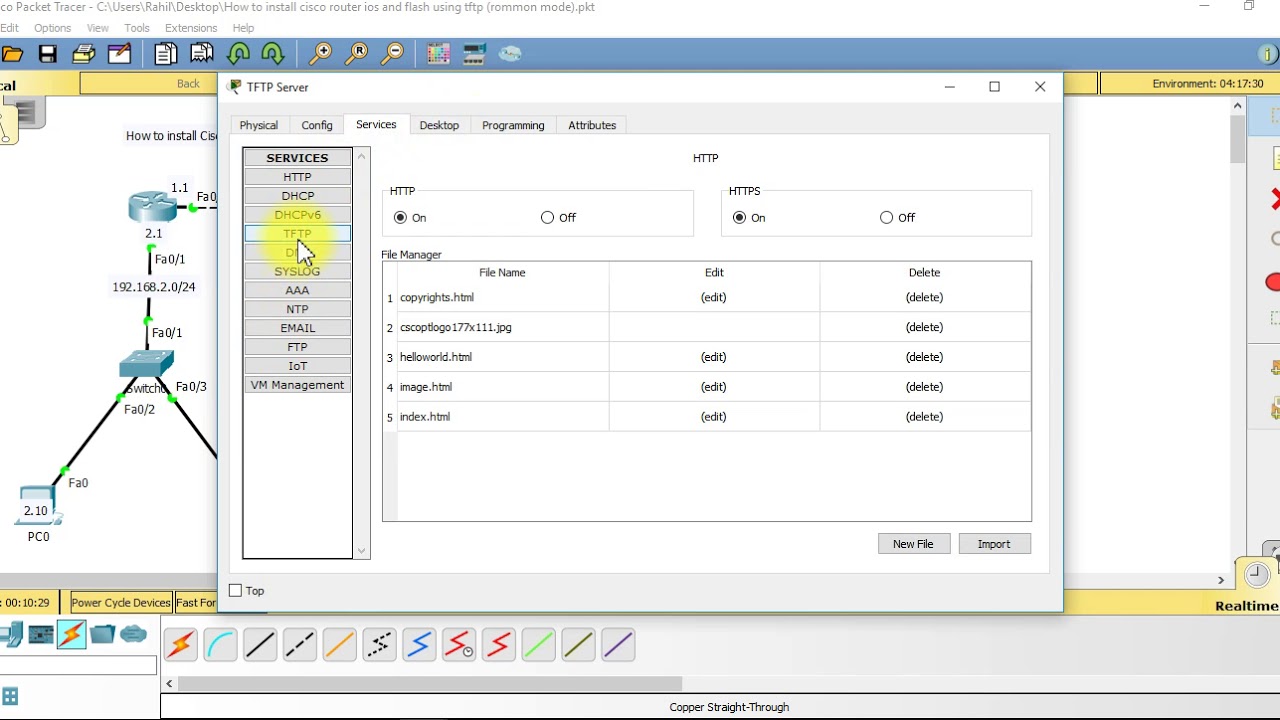Undo the last action with the green arrow

(238, 54)
